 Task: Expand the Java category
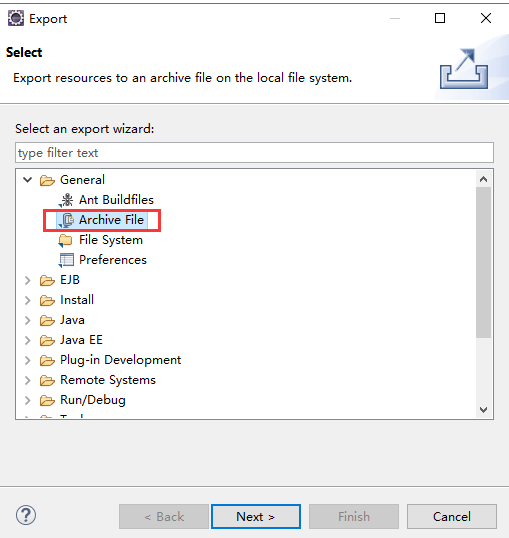point(28,320)
